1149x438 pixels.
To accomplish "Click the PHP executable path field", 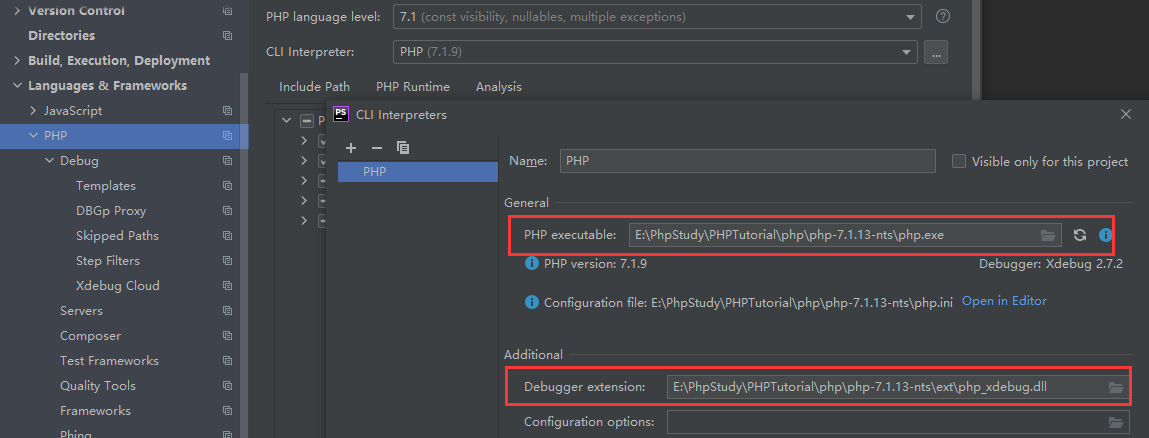I will [845, 235].
